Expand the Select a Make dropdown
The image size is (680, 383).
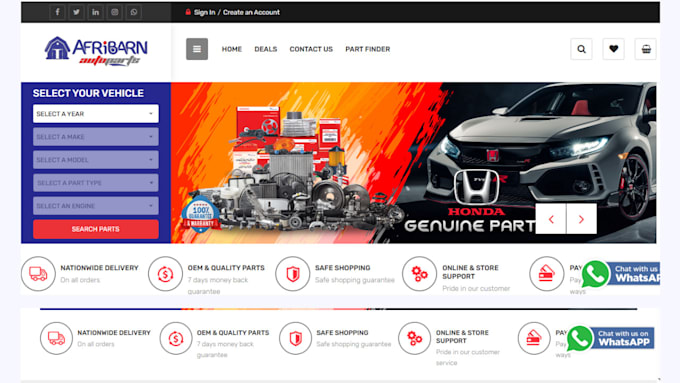point(96,137)
